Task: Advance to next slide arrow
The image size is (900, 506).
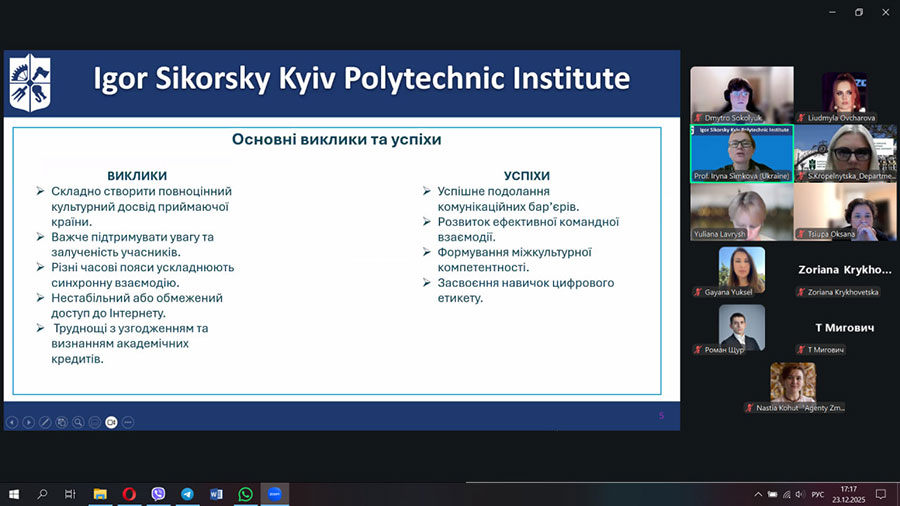Action: [28, 422]
